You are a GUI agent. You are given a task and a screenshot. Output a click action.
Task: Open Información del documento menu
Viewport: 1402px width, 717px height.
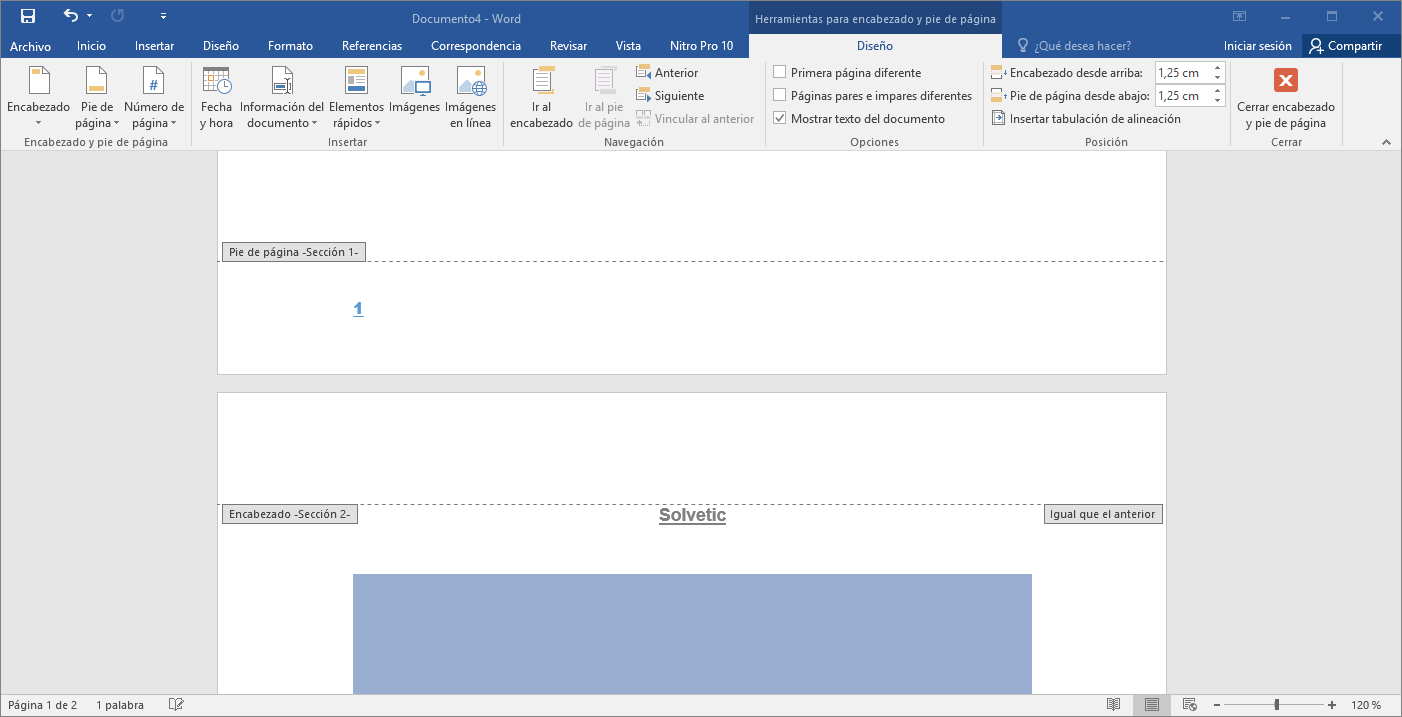(281, 98)
